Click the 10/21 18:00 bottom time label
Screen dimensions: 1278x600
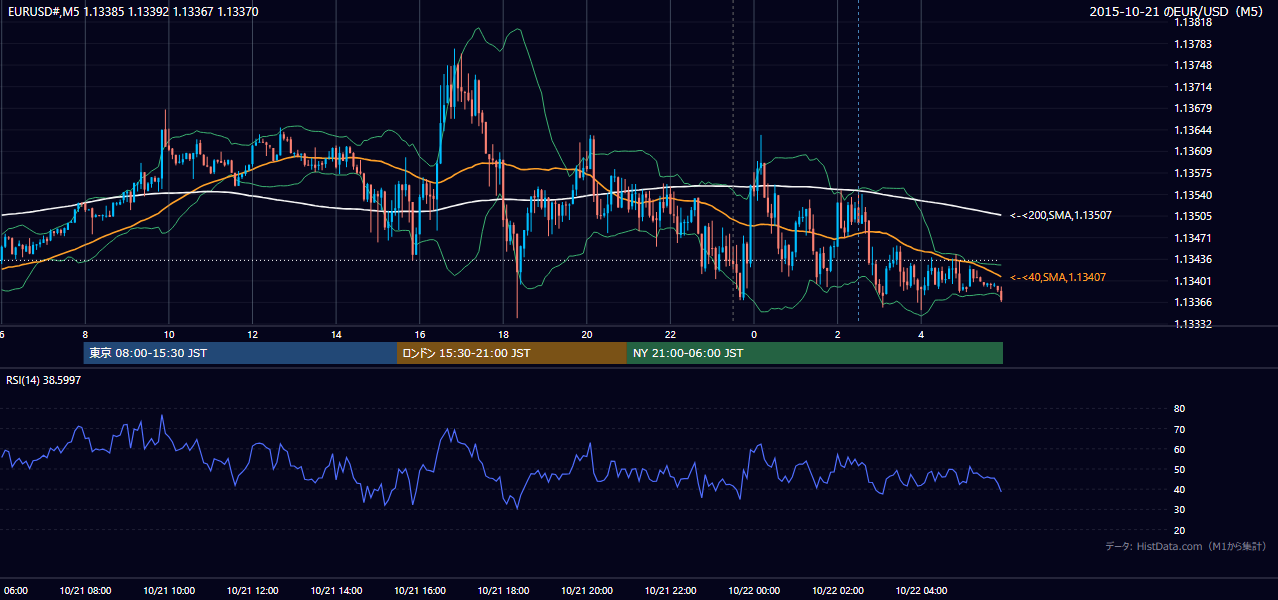(503, 590)
